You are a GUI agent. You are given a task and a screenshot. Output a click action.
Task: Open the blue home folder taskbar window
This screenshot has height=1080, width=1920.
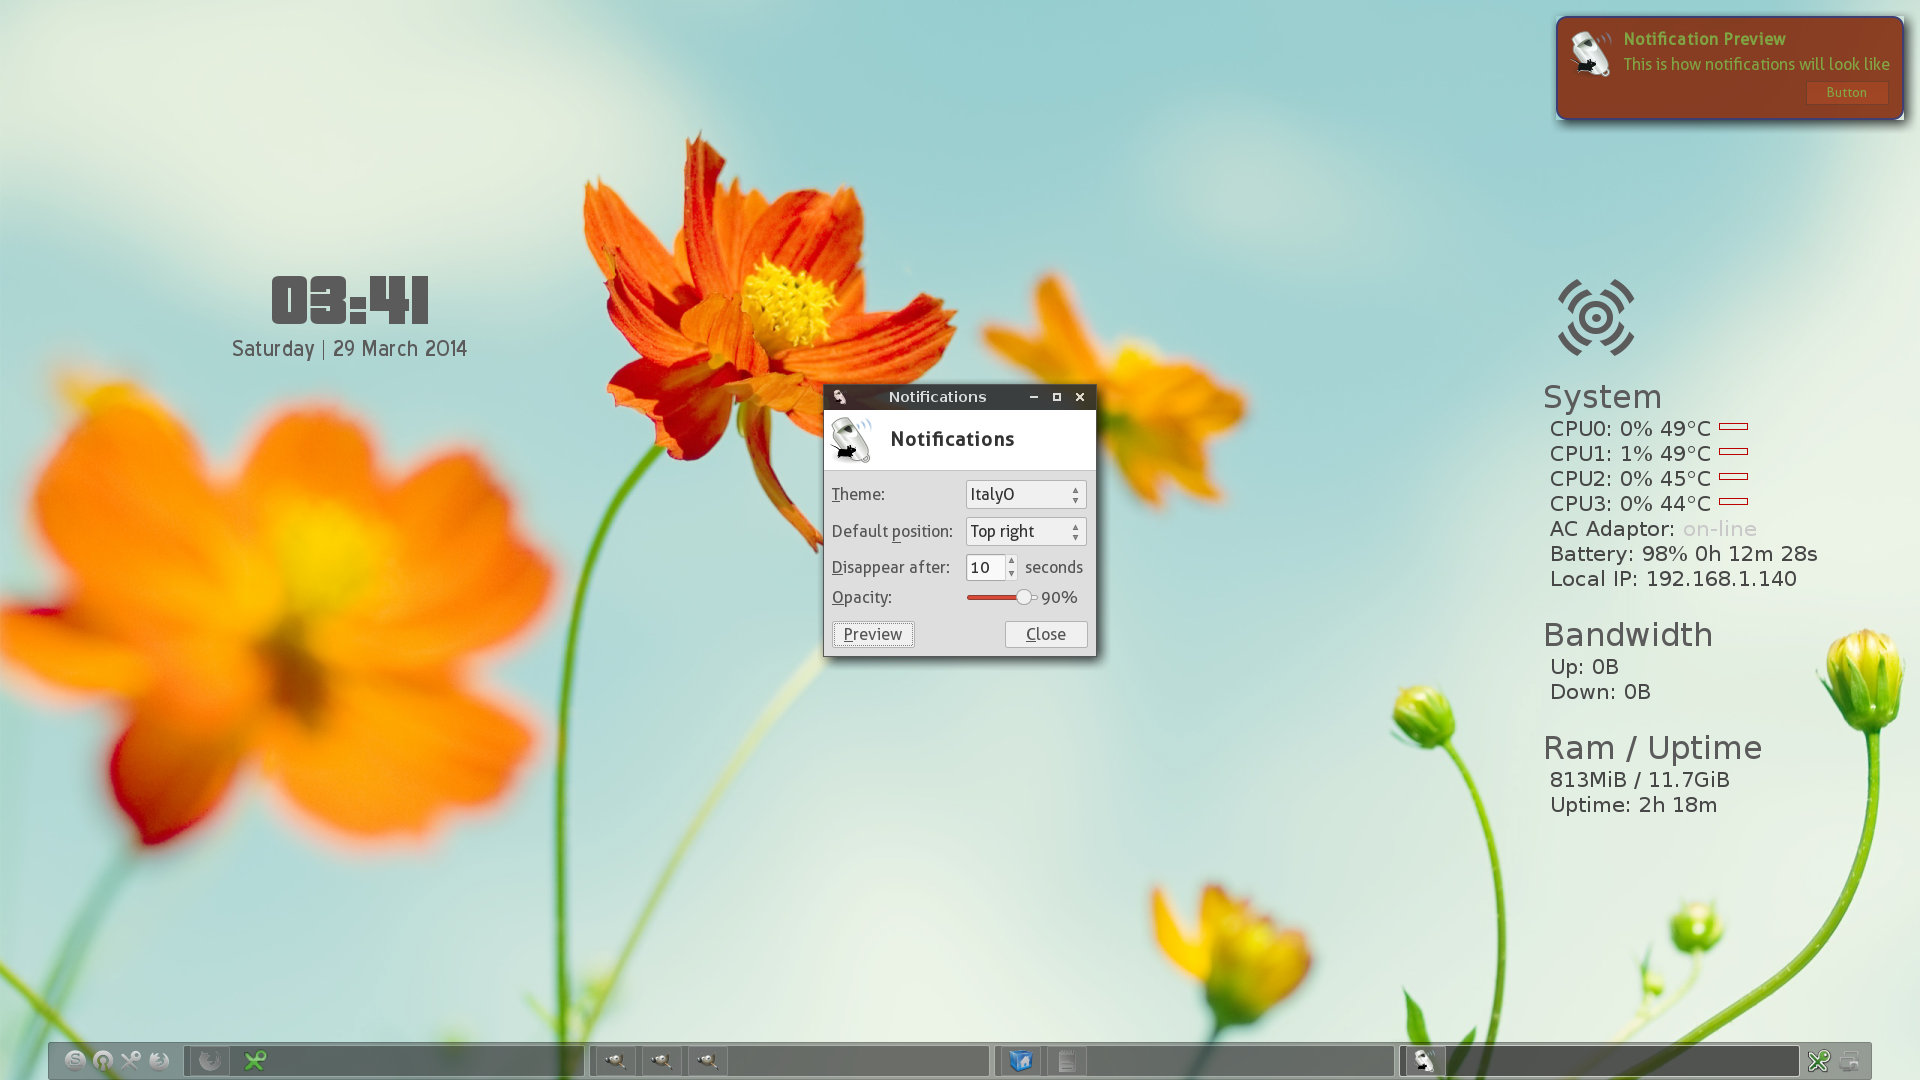click(x=1020, y=1061)
